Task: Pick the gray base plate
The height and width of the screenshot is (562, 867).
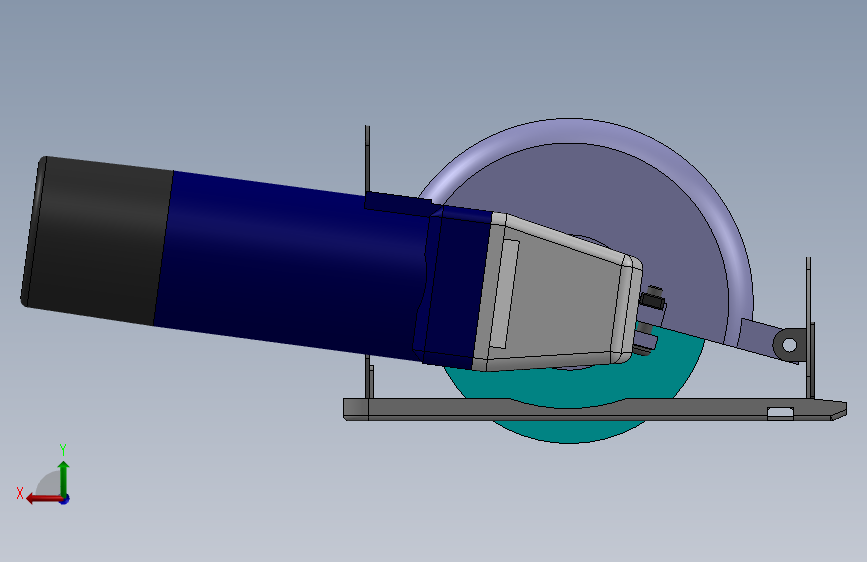Action: [x=594, y=409]
